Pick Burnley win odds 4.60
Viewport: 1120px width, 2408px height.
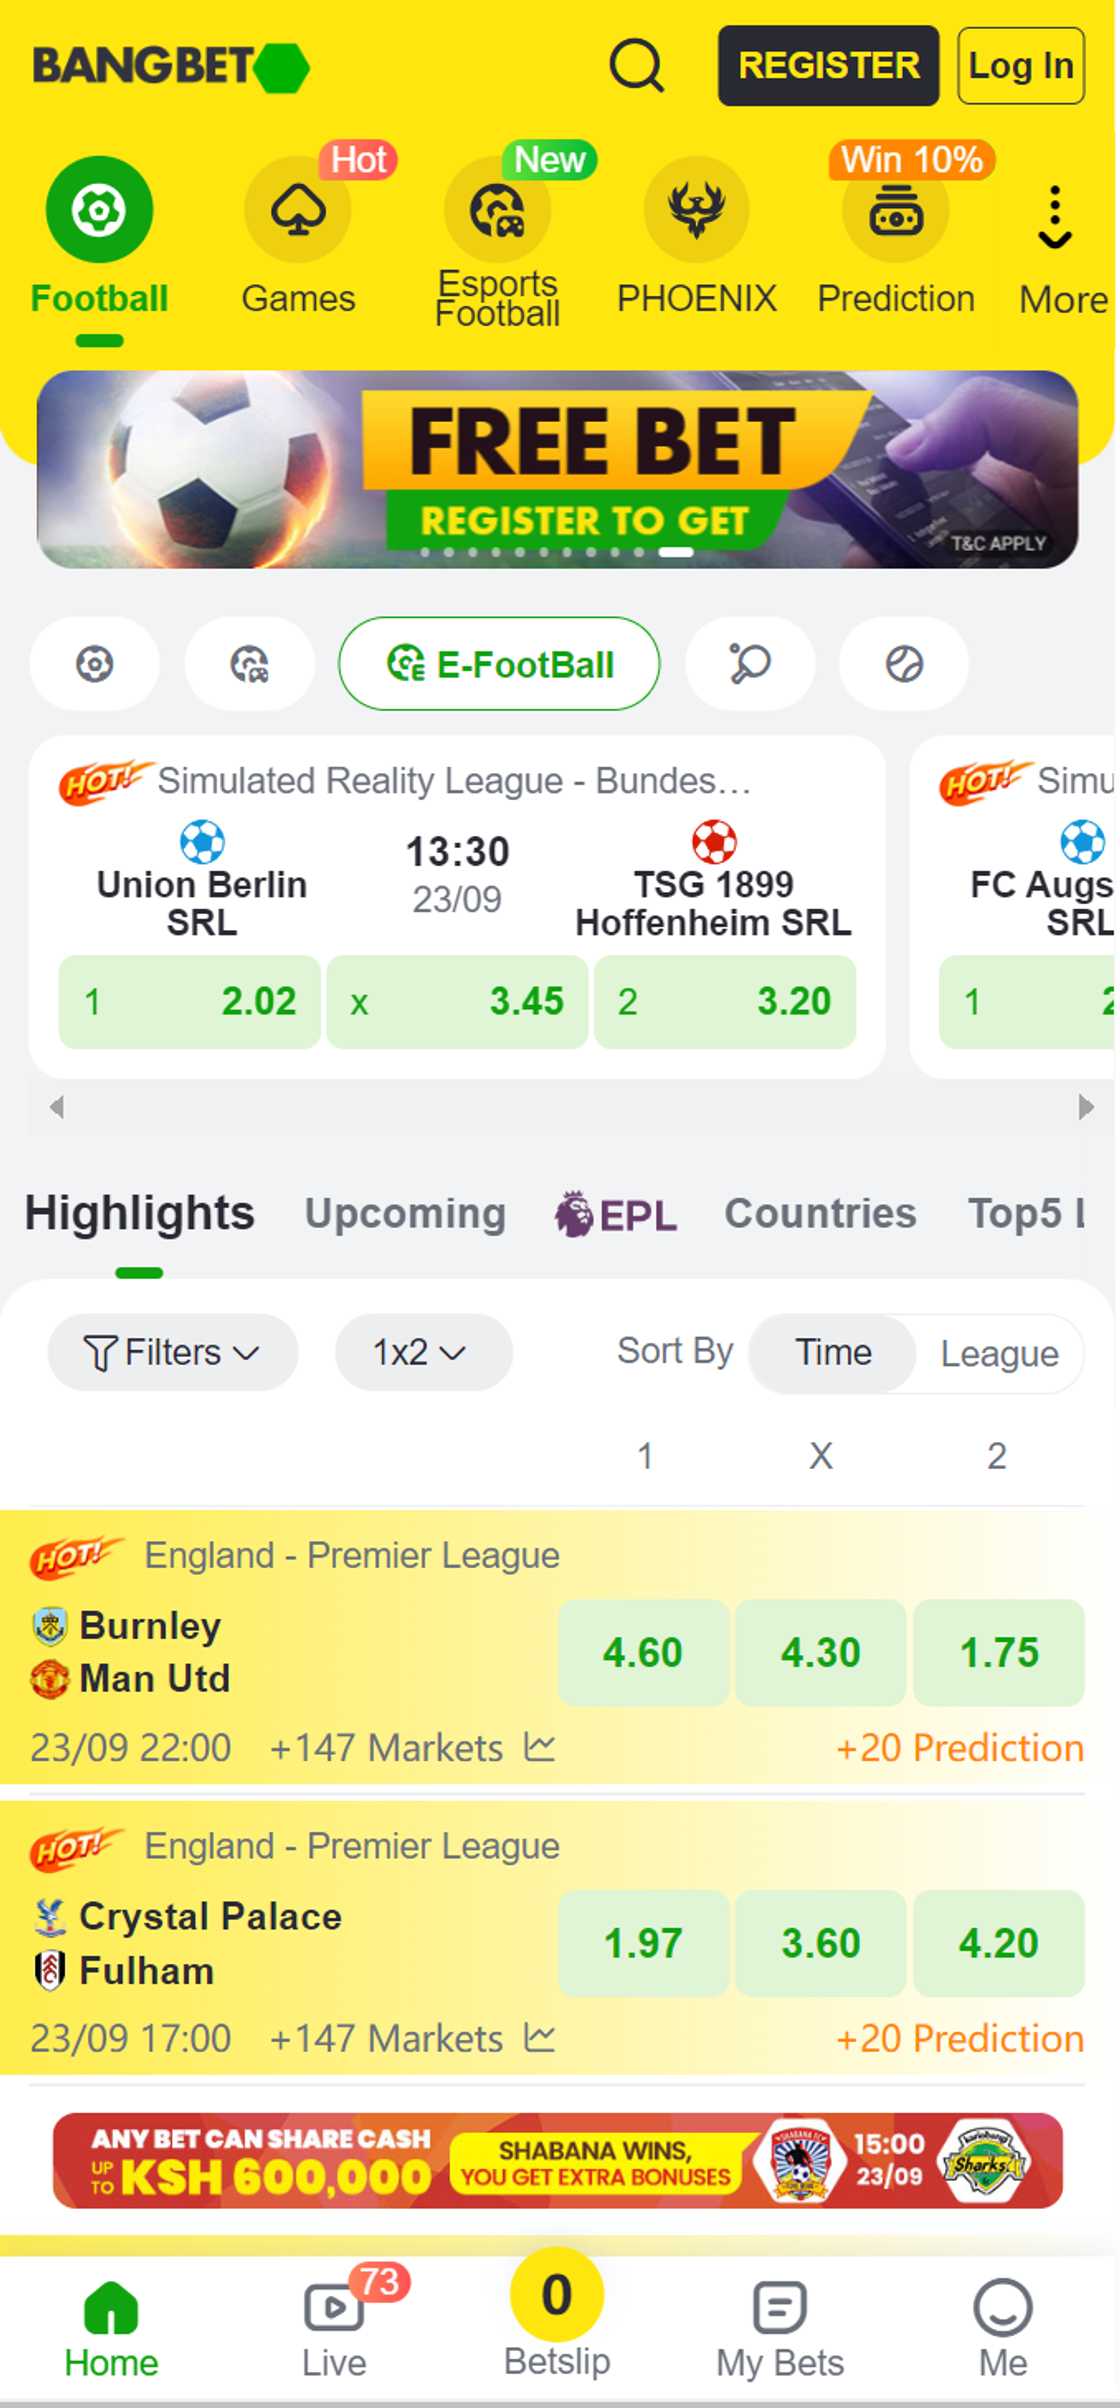point(643,1653)
